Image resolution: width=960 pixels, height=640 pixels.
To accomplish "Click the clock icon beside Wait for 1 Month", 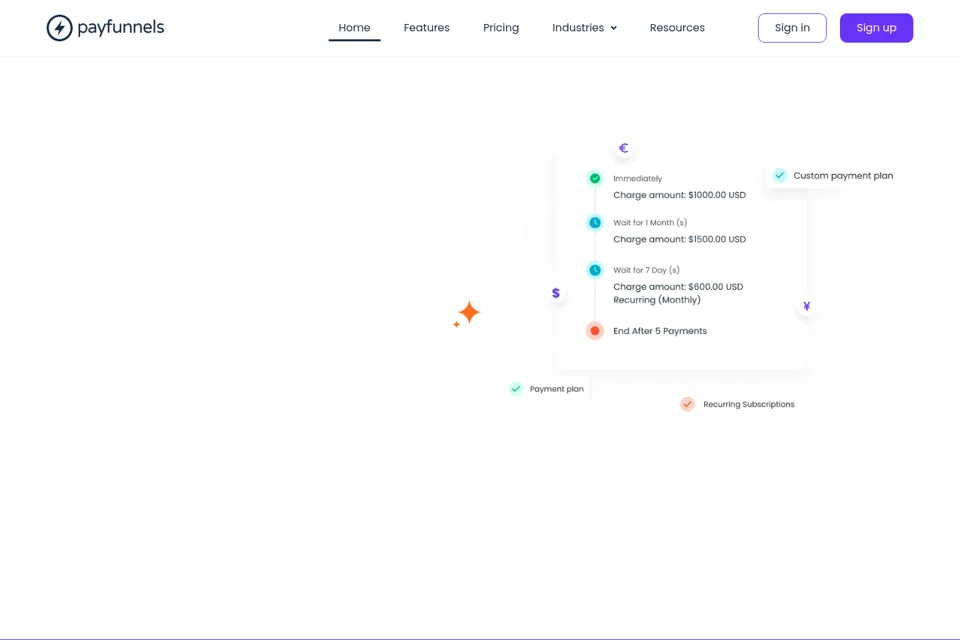I will [594, 223].
